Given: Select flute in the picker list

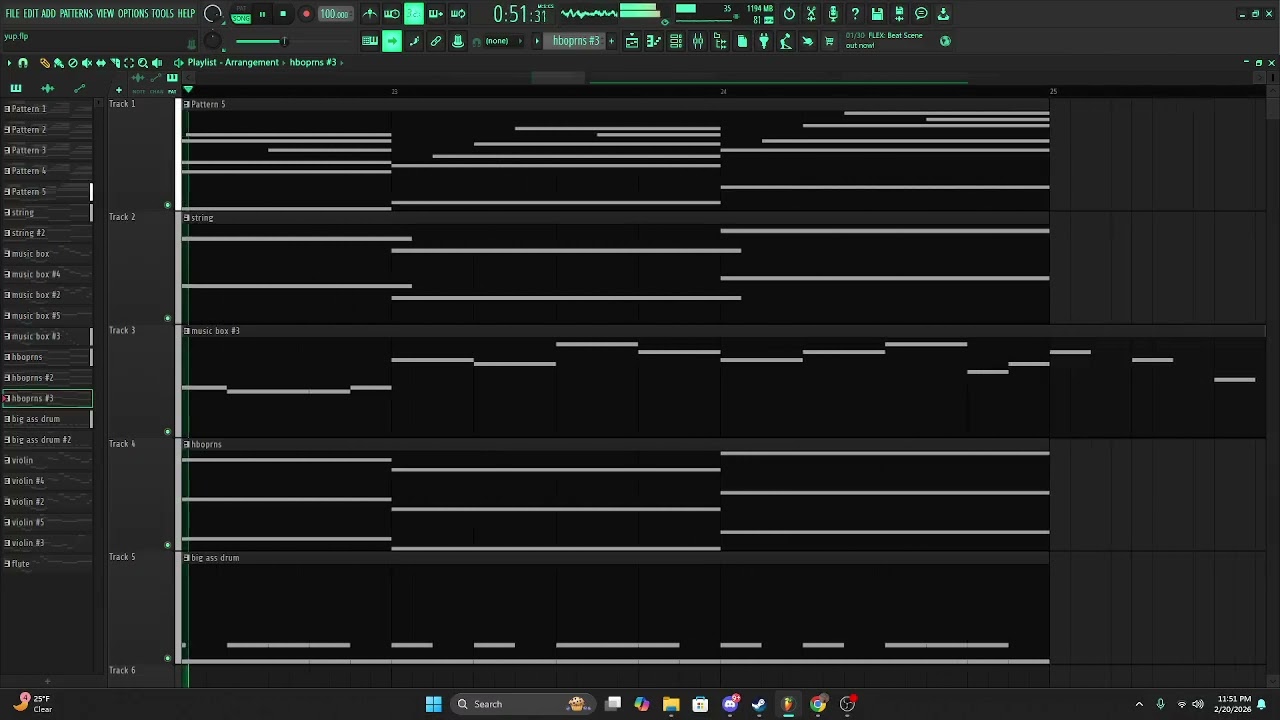Looking at the screenshot, I should 47,564.
